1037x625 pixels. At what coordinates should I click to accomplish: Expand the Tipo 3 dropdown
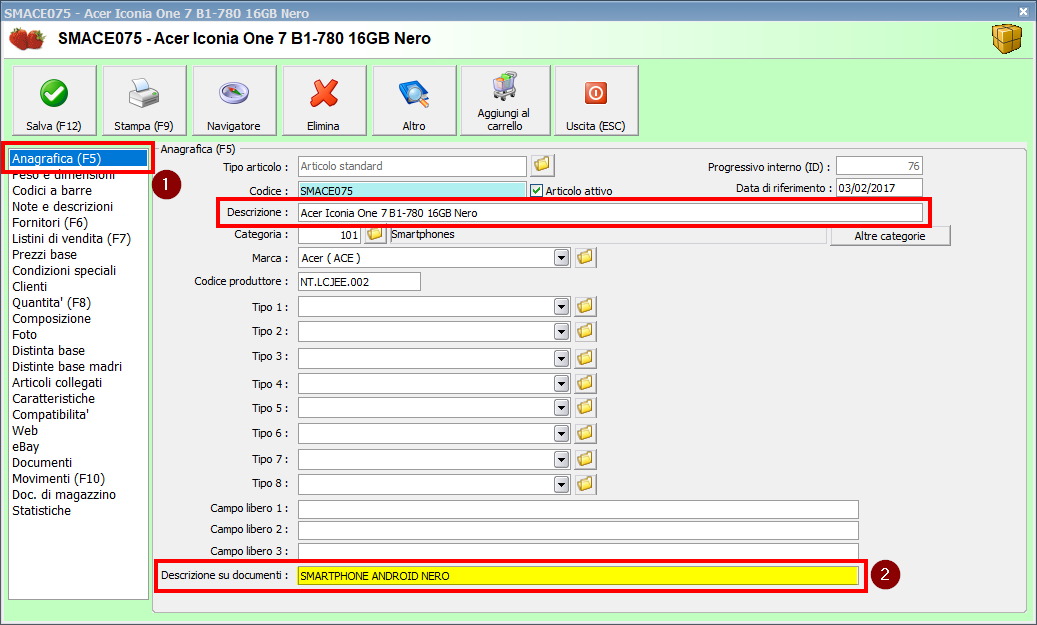(x=561, y=358)
